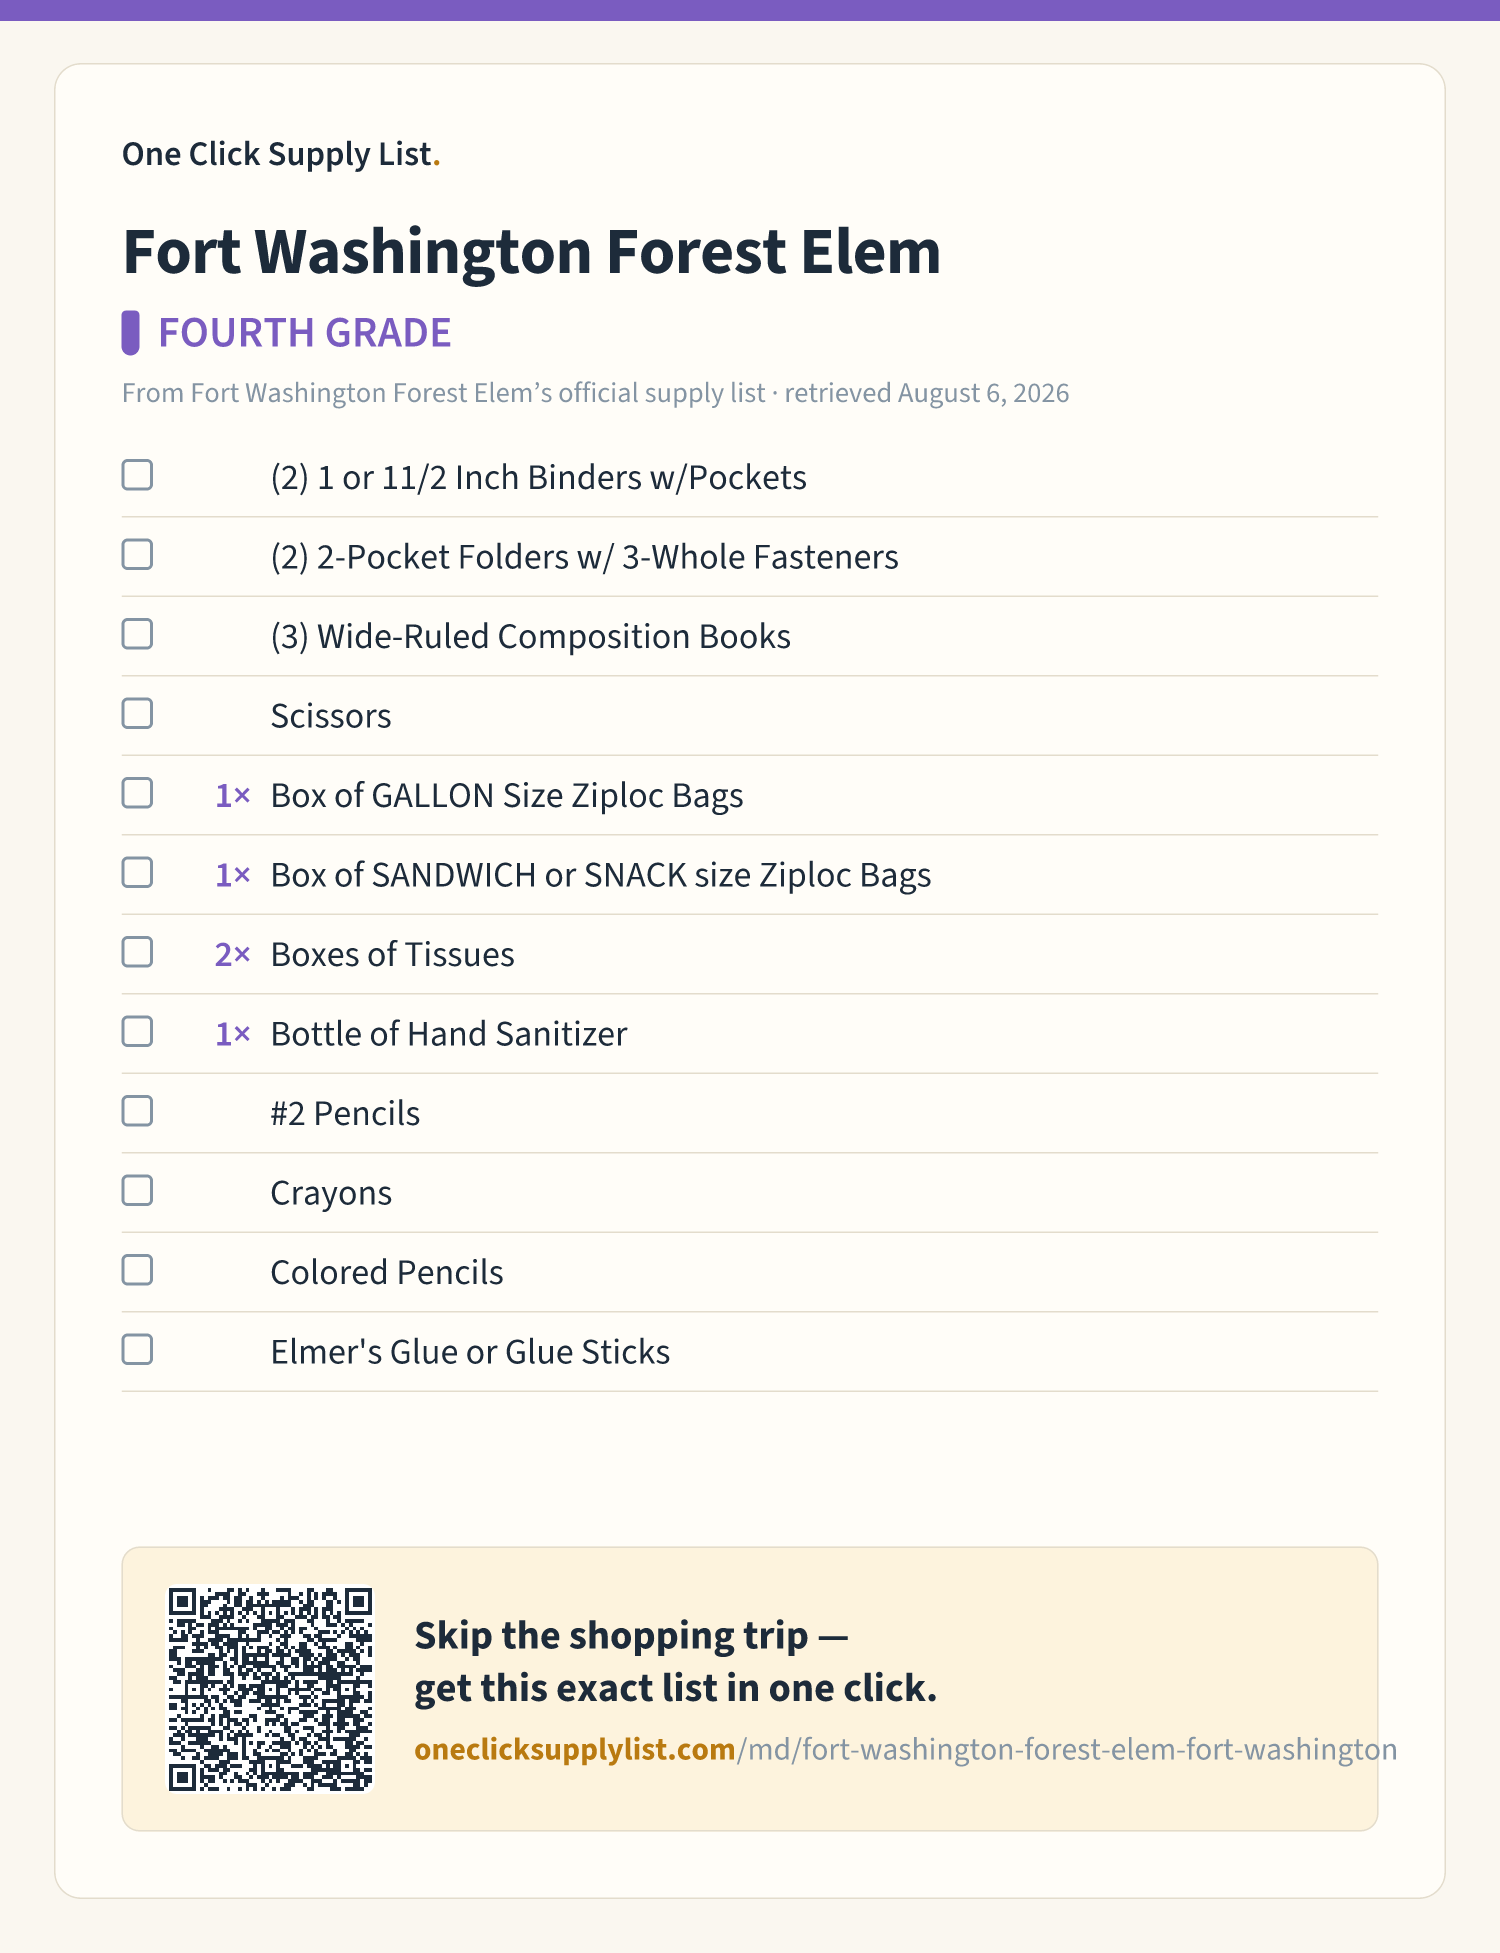Viewport: 1500px width, 1953px height.
Task: Check the Crayons checkbox
Action: point(137,1190)
